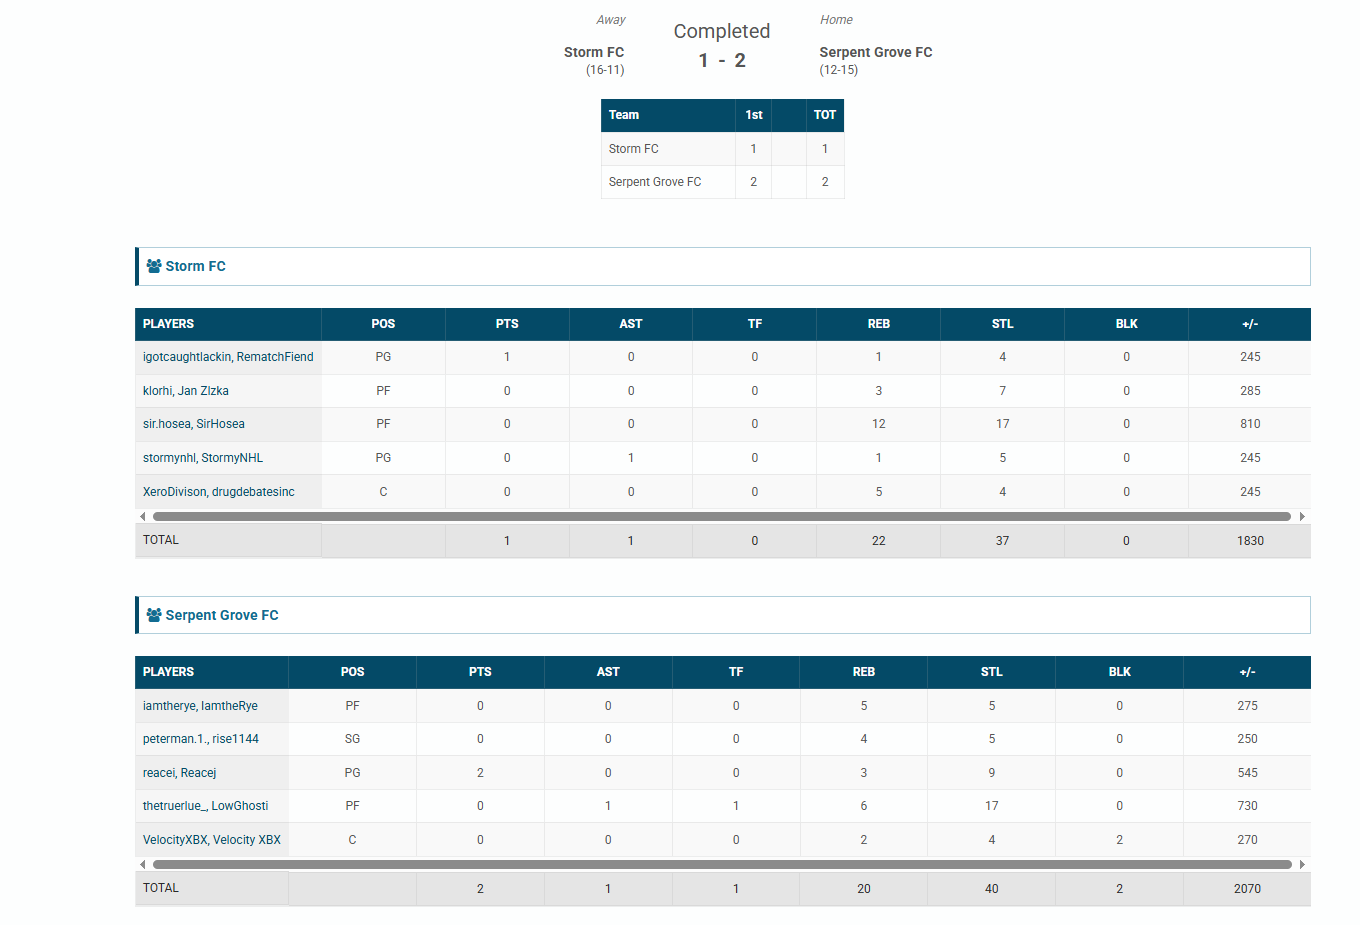Sort Serpent Grove table by STL column
Image resolution: width=1360 pixels, height=925 pixels.
pos(991,672)
